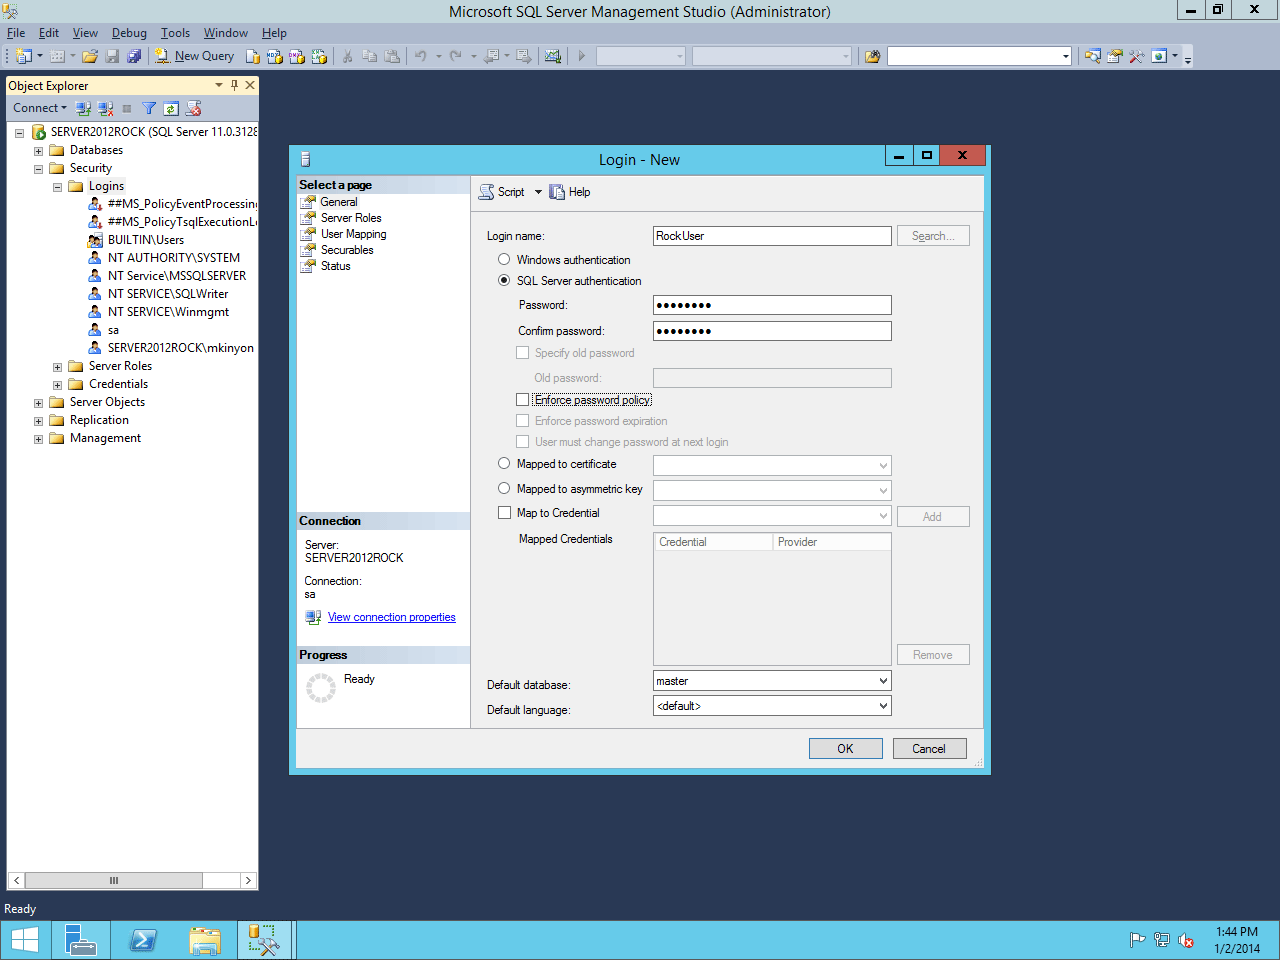Click the Web Browser toolbar icon
The height and width of the screenshot is (960, 1280).
[1159, 56]
